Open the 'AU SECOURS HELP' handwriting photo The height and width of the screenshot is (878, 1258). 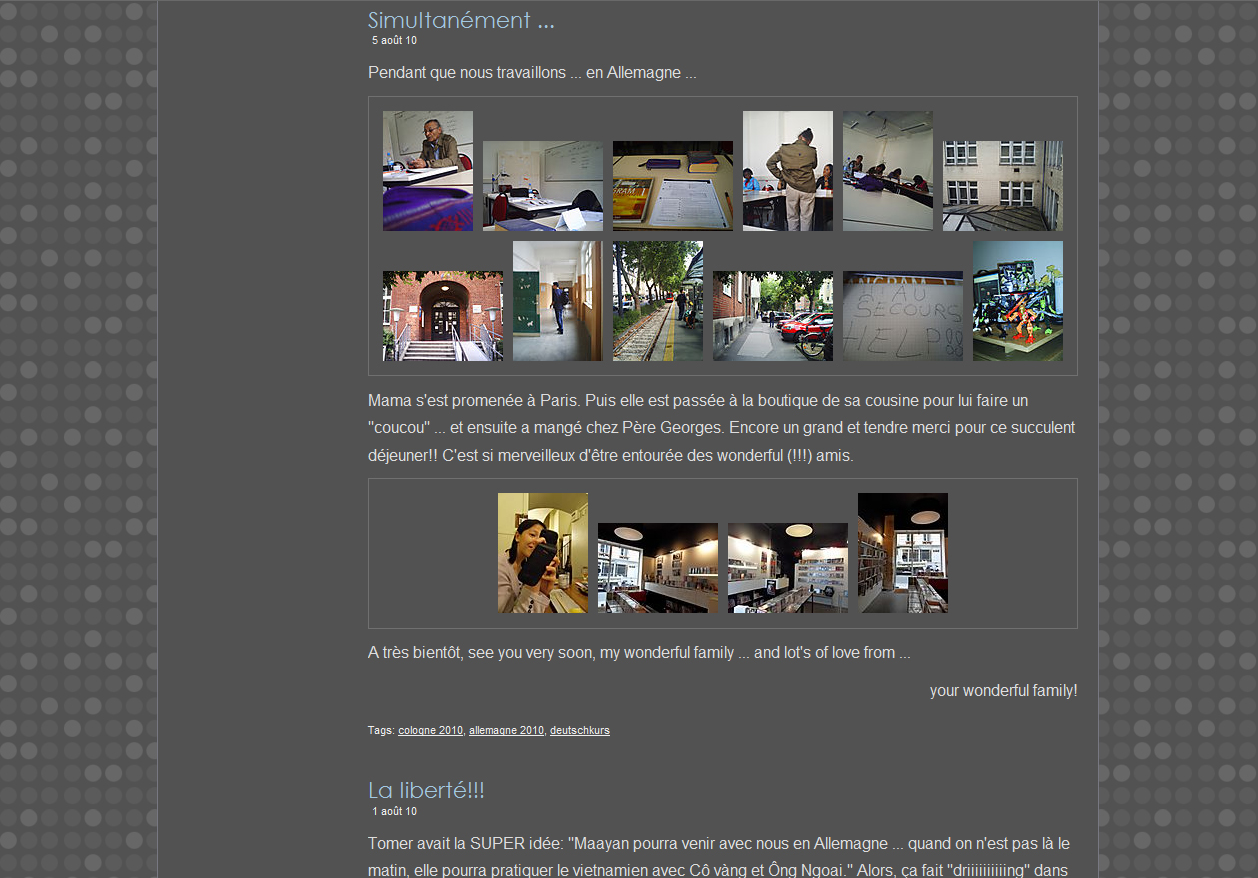(x=902, y=316)
